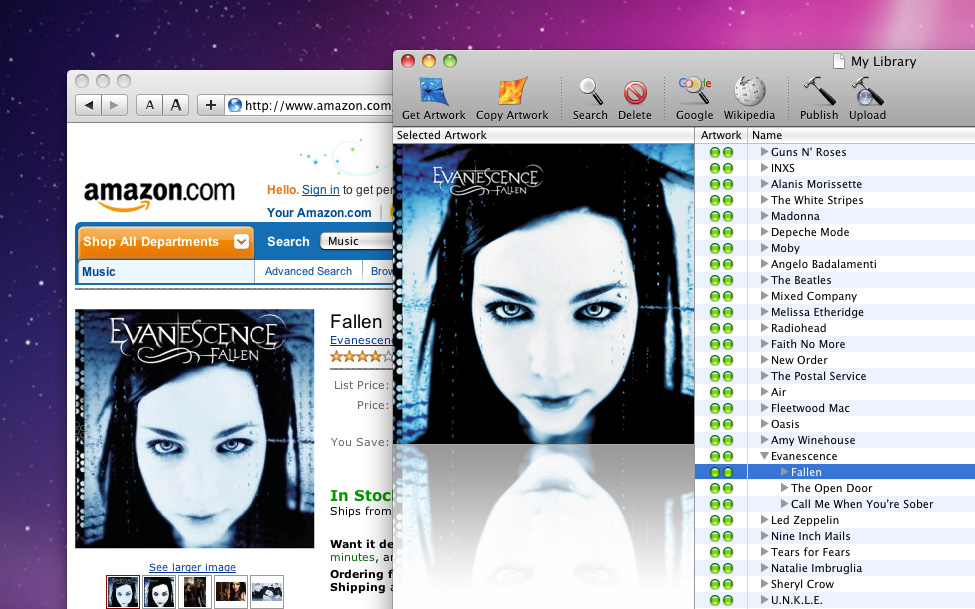Toggle artwork status dots for Madonna

(721, 216)
